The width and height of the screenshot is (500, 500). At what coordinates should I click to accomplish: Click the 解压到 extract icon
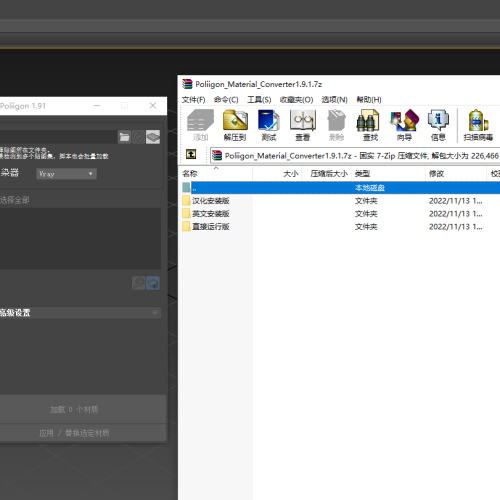pyautogui.click(x=235, y=125)
